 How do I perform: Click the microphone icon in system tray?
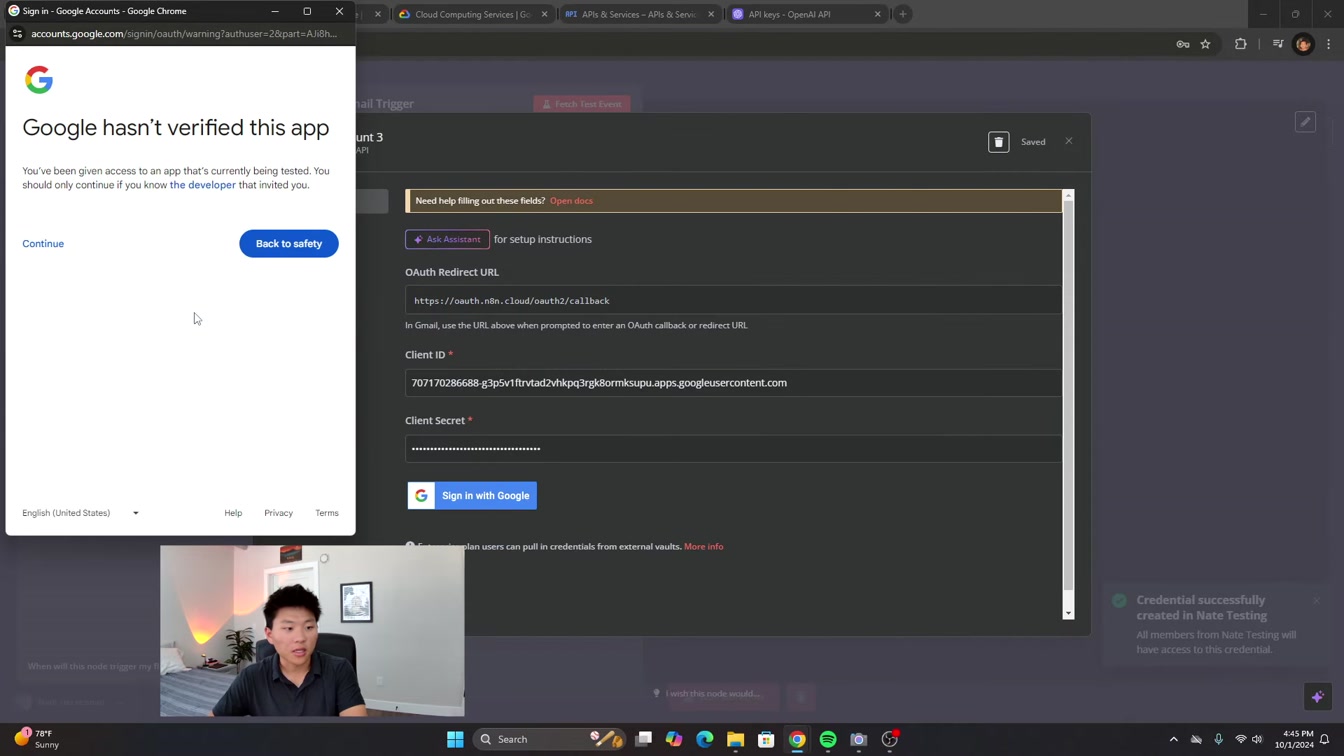(x=1218, y=740)
